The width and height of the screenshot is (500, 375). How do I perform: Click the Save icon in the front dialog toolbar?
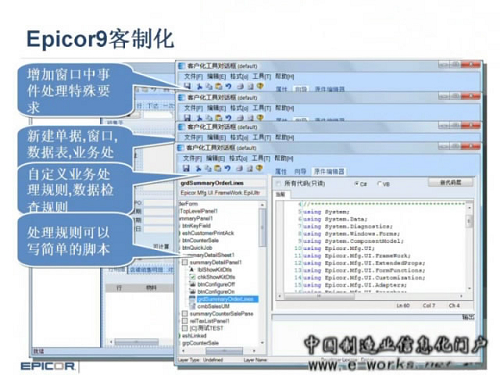(x=186, y=168)
